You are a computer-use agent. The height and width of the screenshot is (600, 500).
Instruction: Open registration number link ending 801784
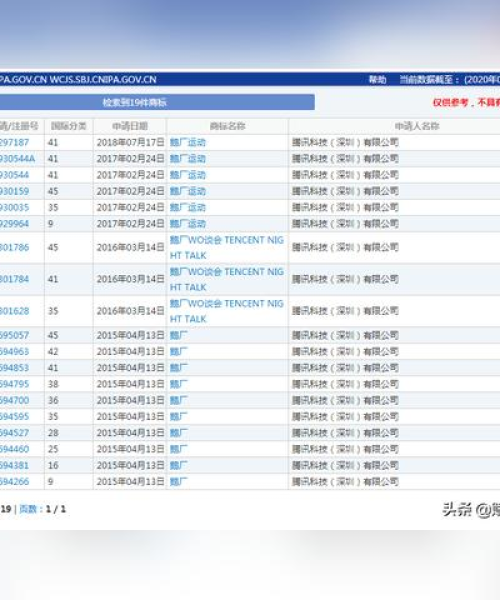(14, 279)
